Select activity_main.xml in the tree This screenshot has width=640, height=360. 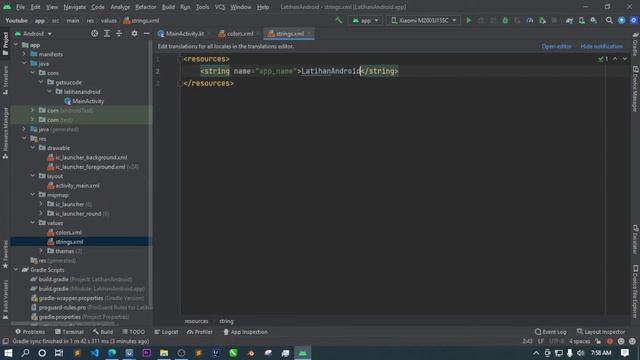pos(77,186)
